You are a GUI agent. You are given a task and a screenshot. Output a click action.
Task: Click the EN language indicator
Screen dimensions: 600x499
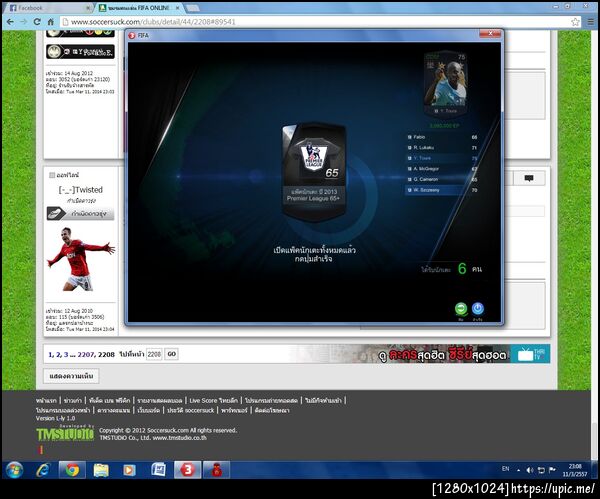tap(505, 469)
